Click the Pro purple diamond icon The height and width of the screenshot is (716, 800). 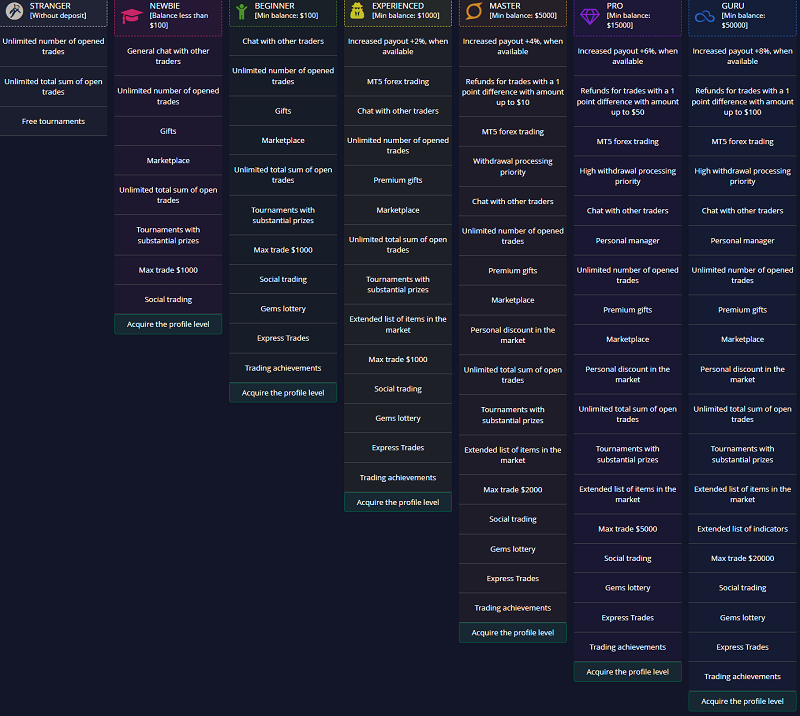[x=590, y=16]
